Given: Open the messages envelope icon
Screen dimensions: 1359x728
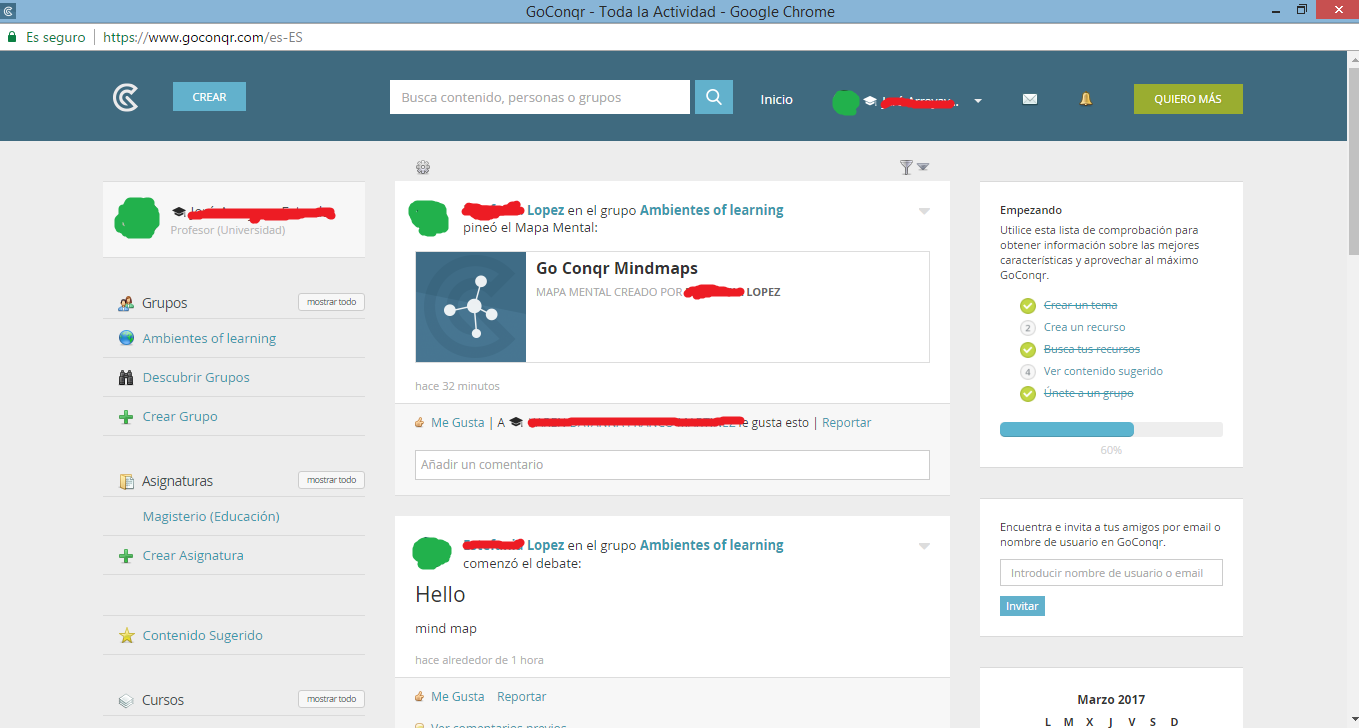Looking at the screenshot, I should [1030, 99].
